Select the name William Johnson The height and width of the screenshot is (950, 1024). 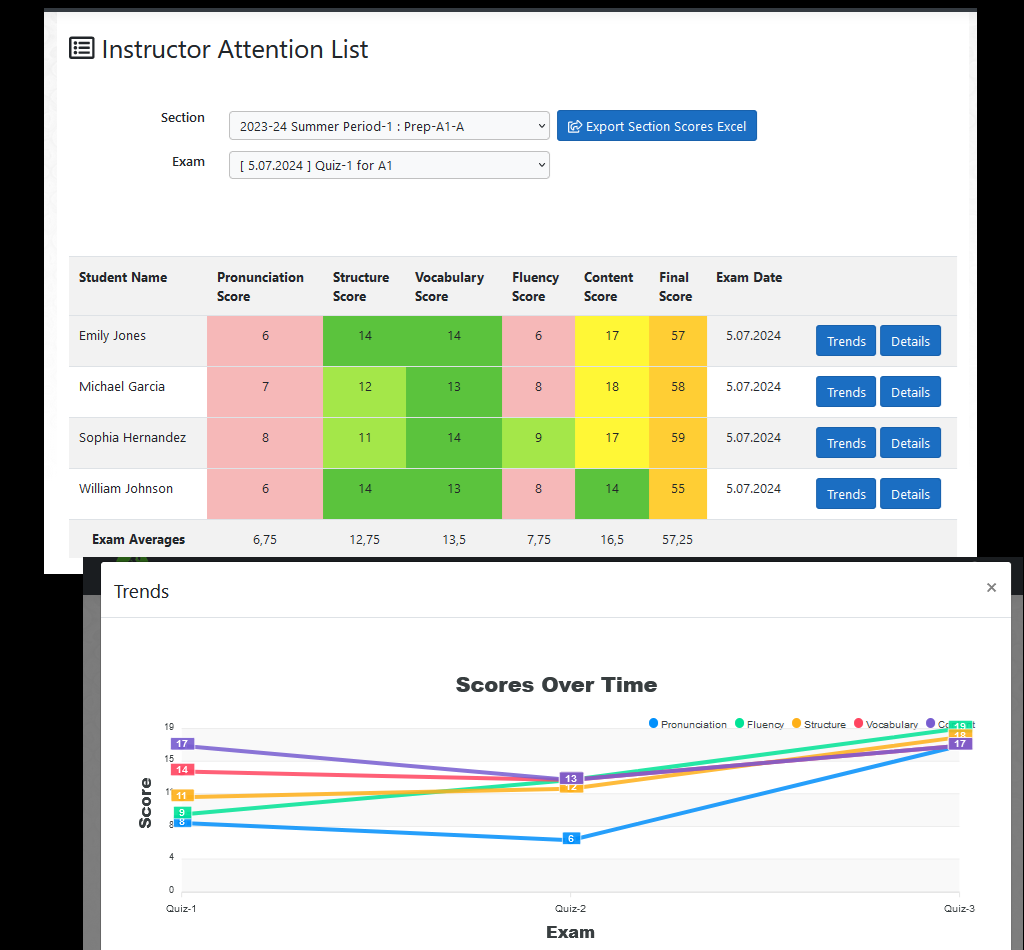126,488
